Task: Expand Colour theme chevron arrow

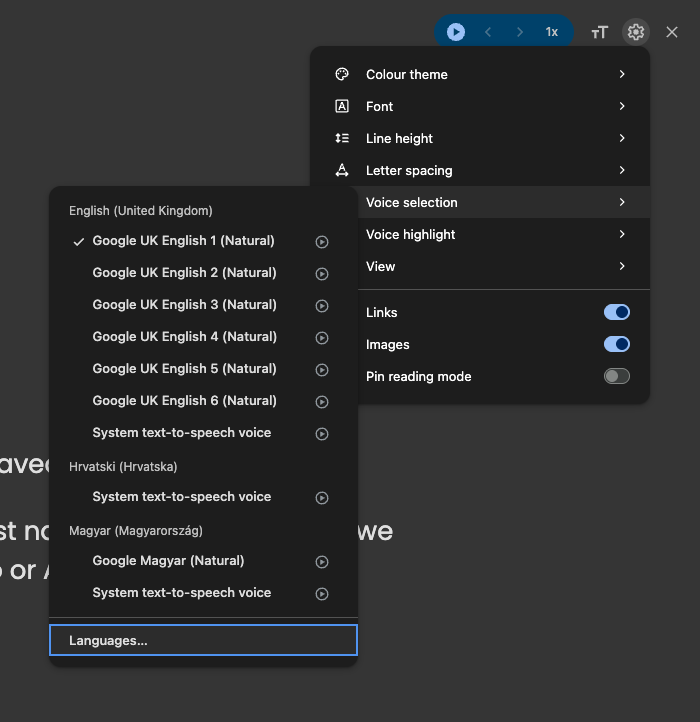Action: click(622, 74)
